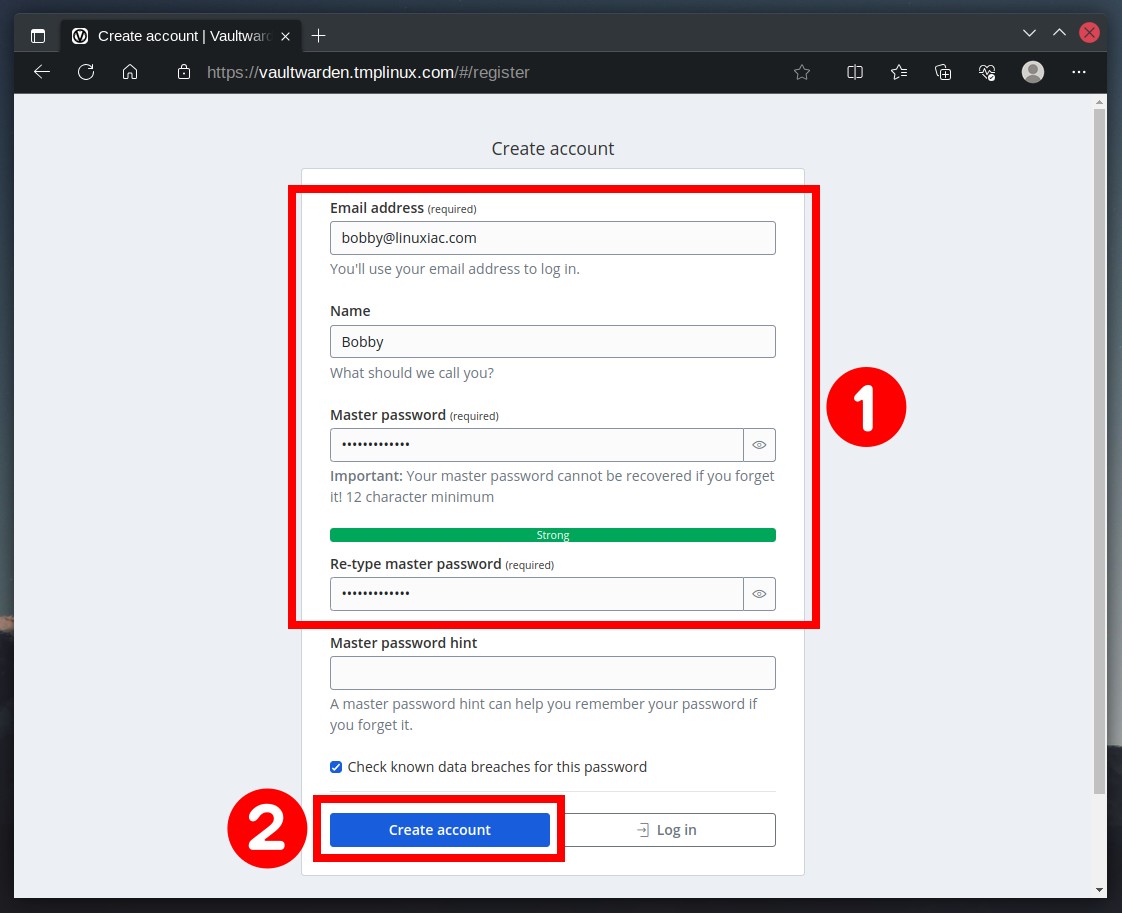Focus the Re-type master password field
The width and height of the screenshot is (1122, 913).
coord(537,594)
